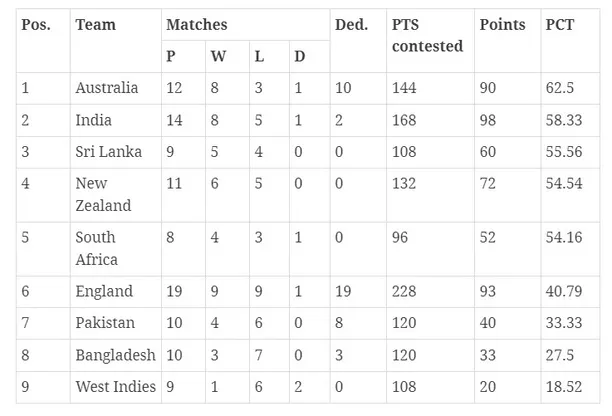Click India's Points value 98
Image resolution: width=612 pixels, height=416 pixels.
489,120
